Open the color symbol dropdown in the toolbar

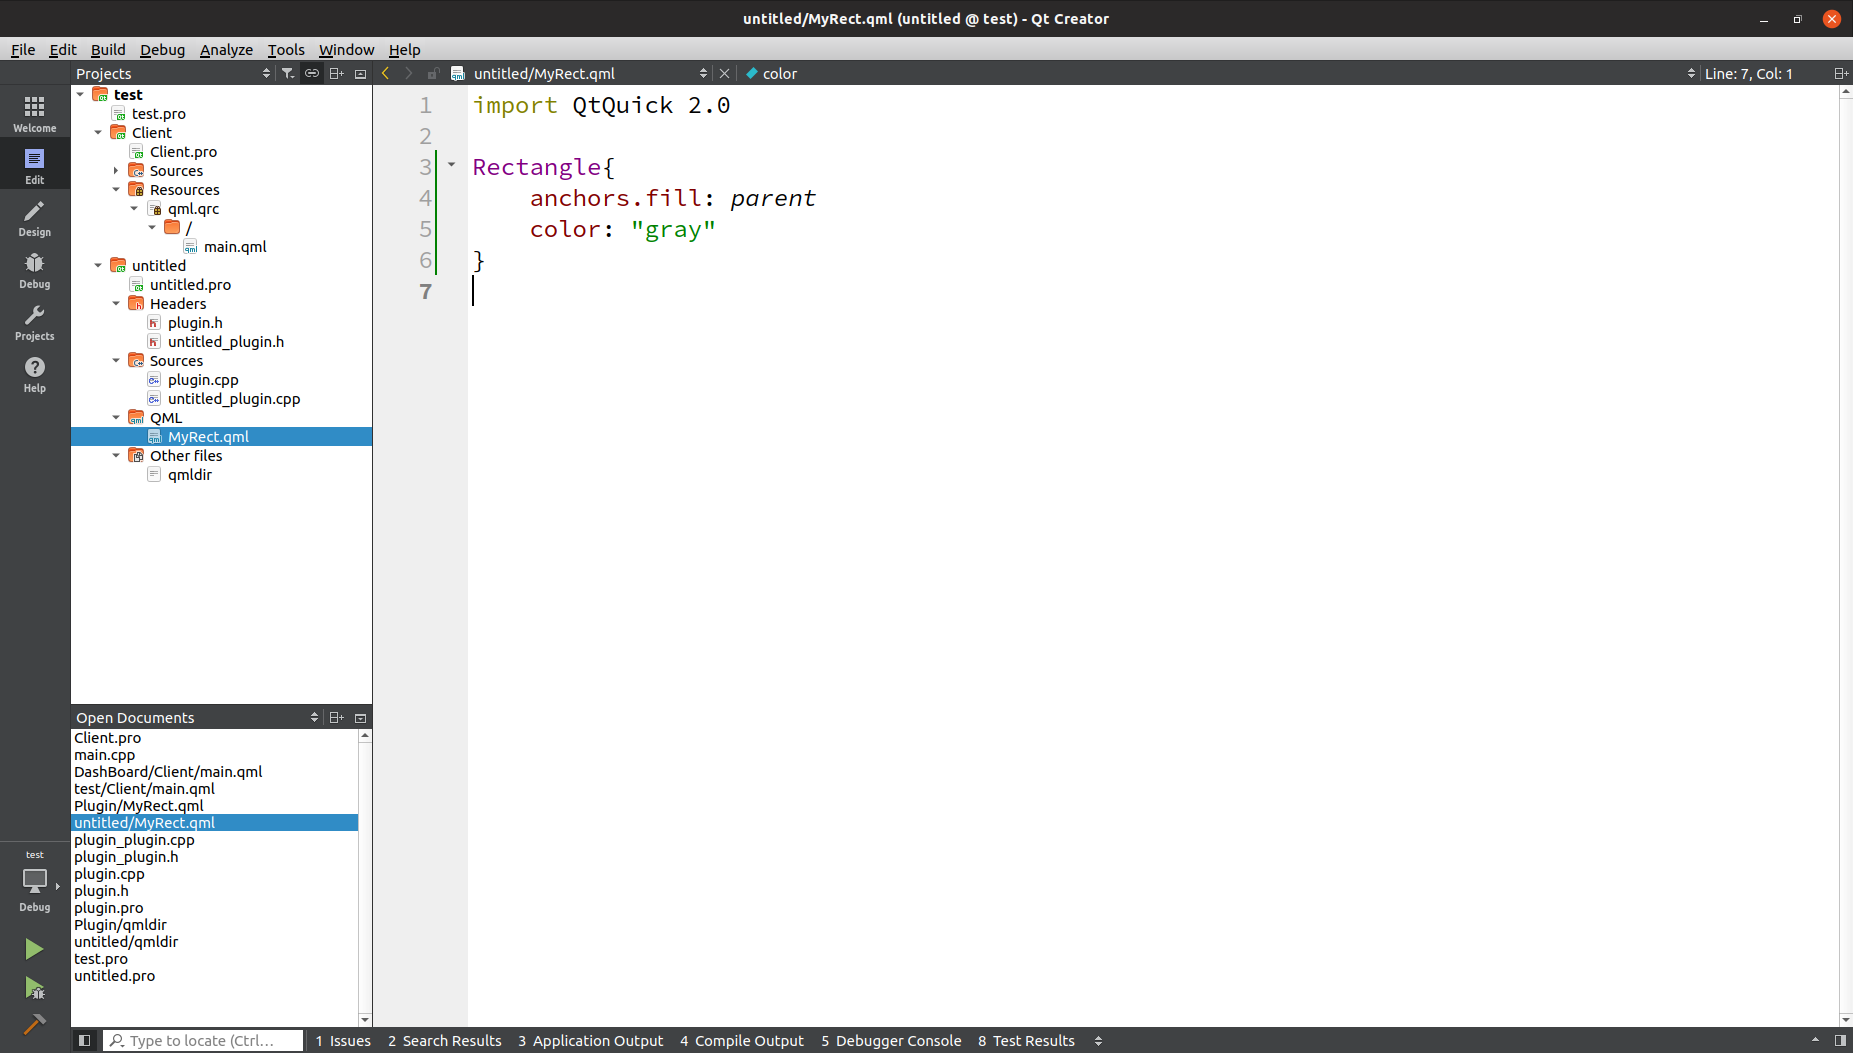click(x=771, y=72)
